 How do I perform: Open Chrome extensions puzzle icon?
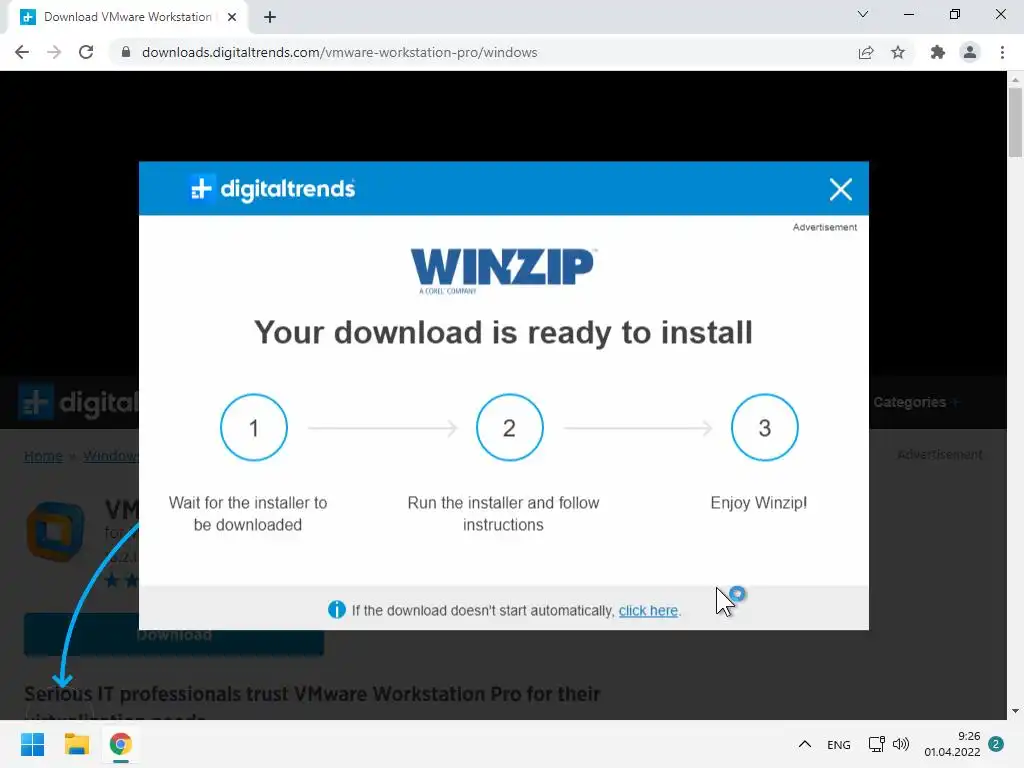[x=937, y=52]
